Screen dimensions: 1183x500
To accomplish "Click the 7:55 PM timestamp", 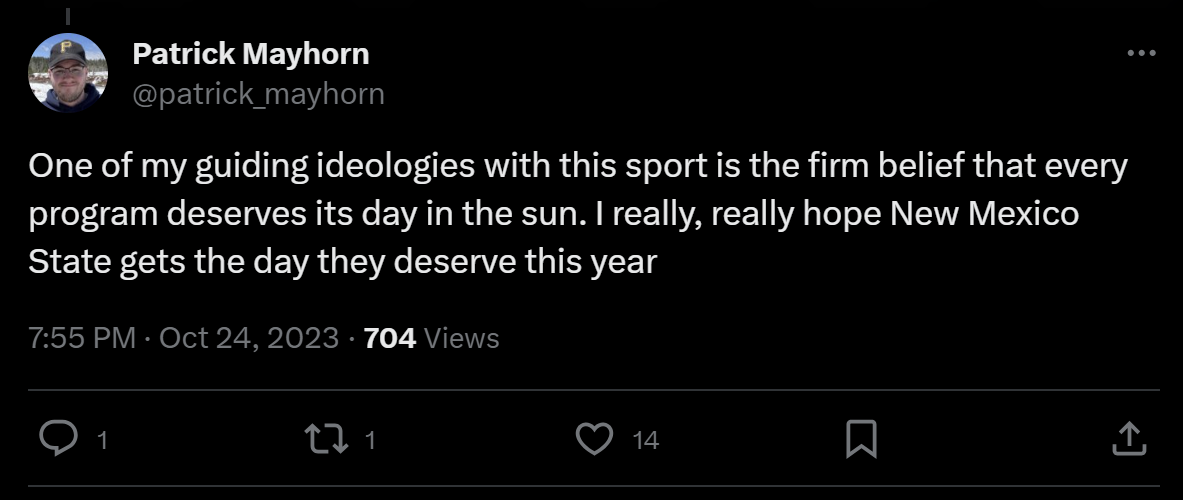I will click(x=82, y=338).
